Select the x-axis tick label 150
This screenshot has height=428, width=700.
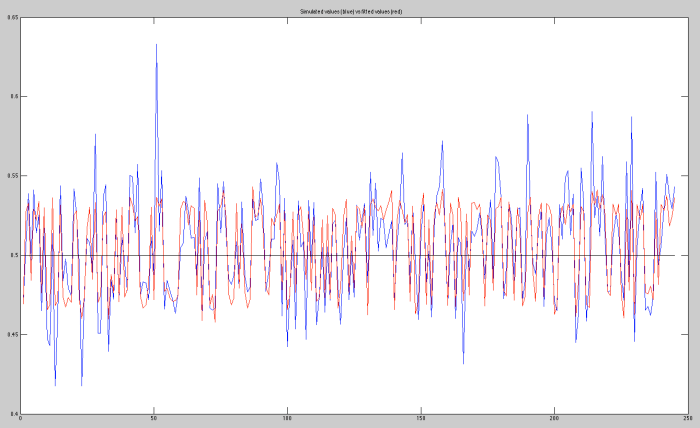coord(421,419)
